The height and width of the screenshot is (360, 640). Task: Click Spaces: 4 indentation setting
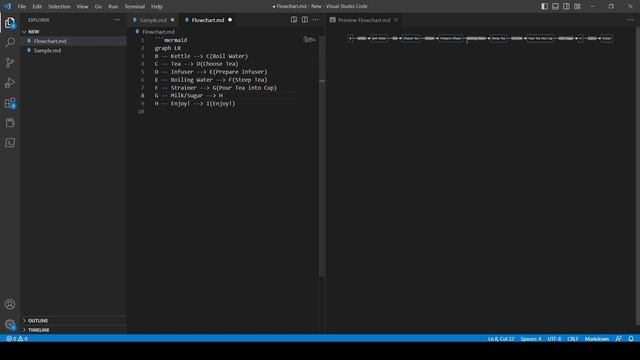pos(531,339)
